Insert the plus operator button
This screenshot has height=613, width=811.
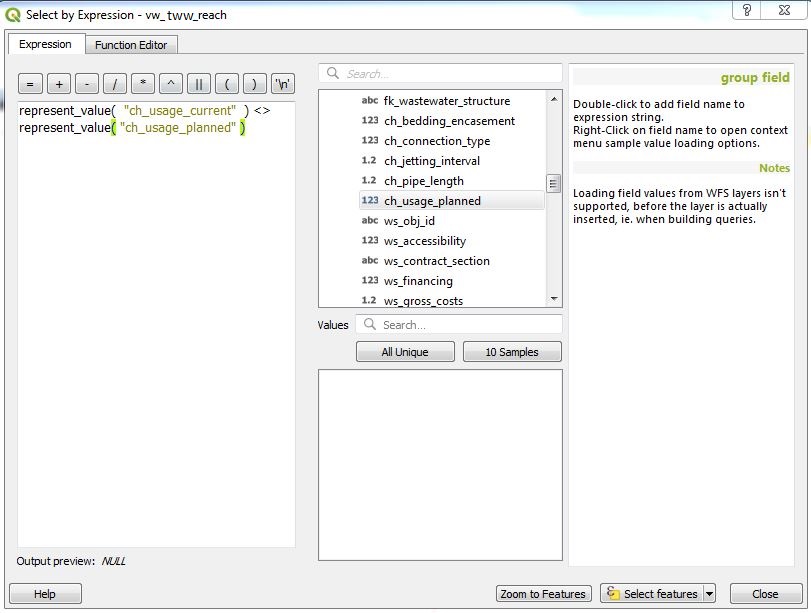pyautogui.click(x=59, y=84)
